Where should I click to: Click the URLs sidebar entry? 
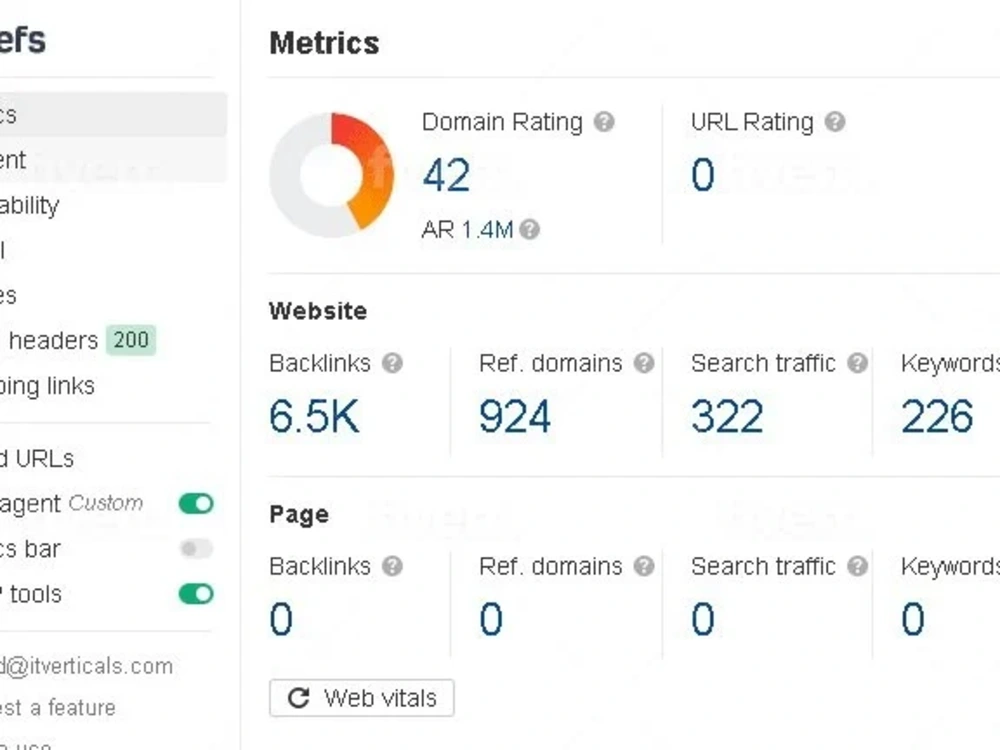point(37,459)
